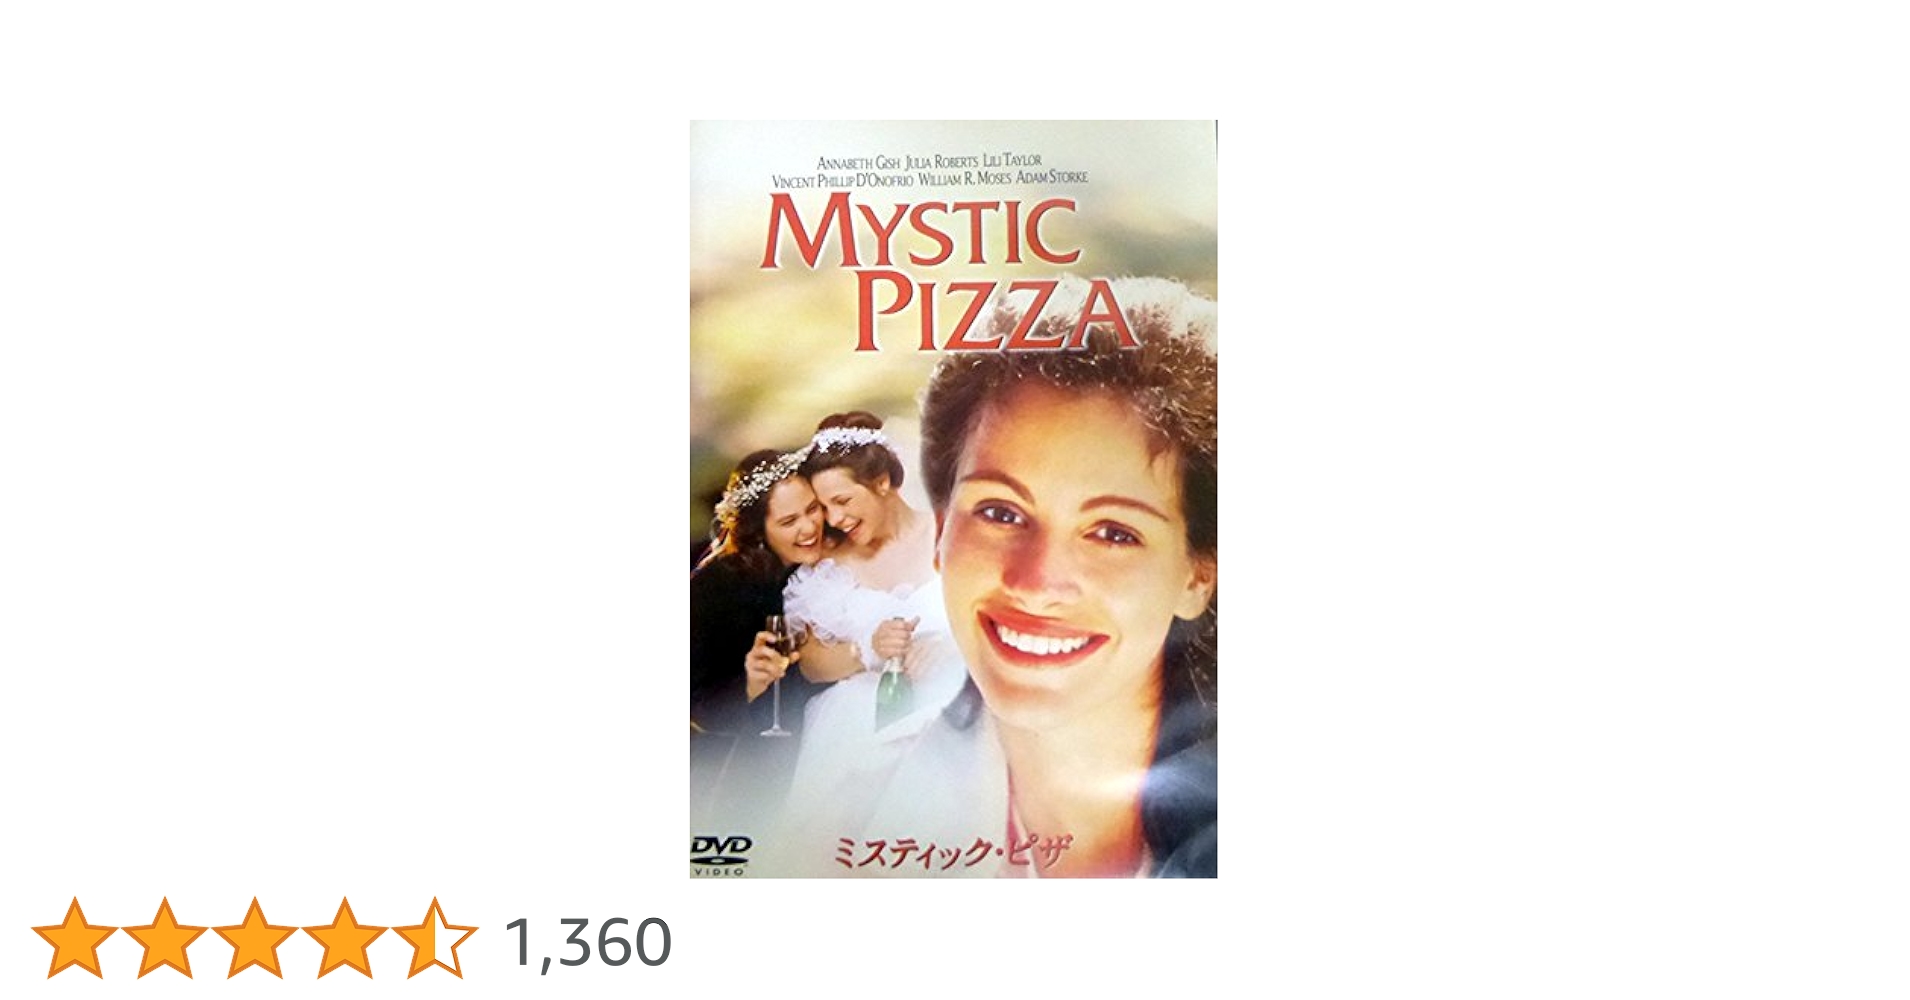Open the 1,360 ratings count
1910x1000 pixels.
(x=588, y=942)
